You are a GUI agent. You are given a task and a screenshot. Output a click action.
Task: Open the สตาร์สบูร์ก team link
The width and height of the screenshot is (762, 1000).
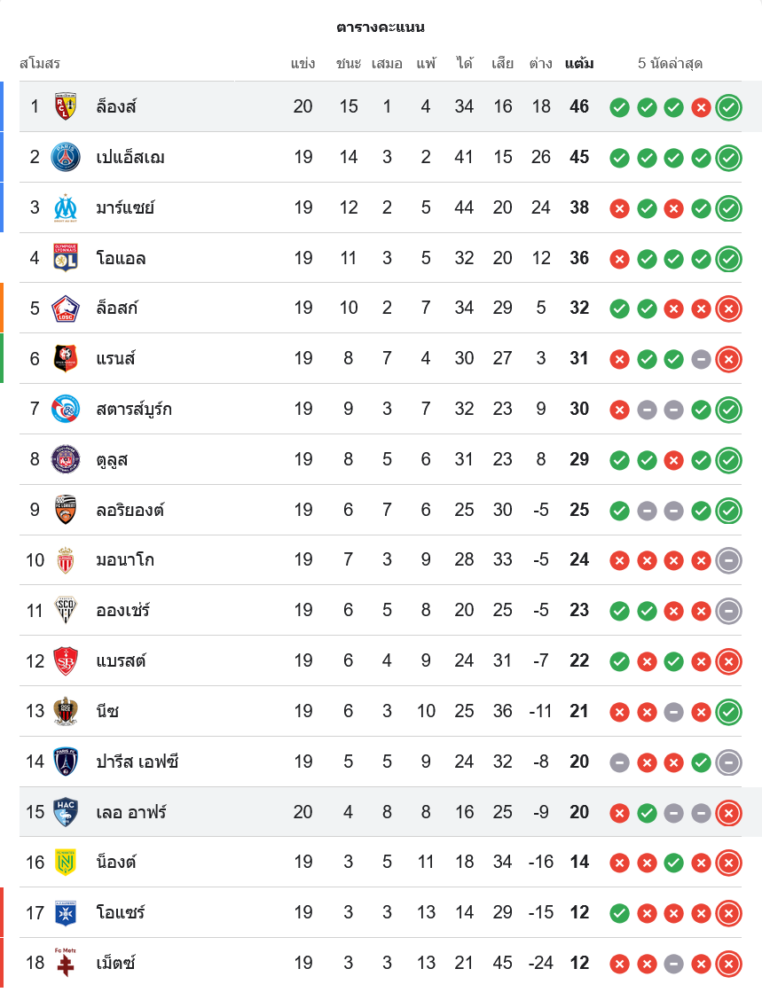[134, 409]
